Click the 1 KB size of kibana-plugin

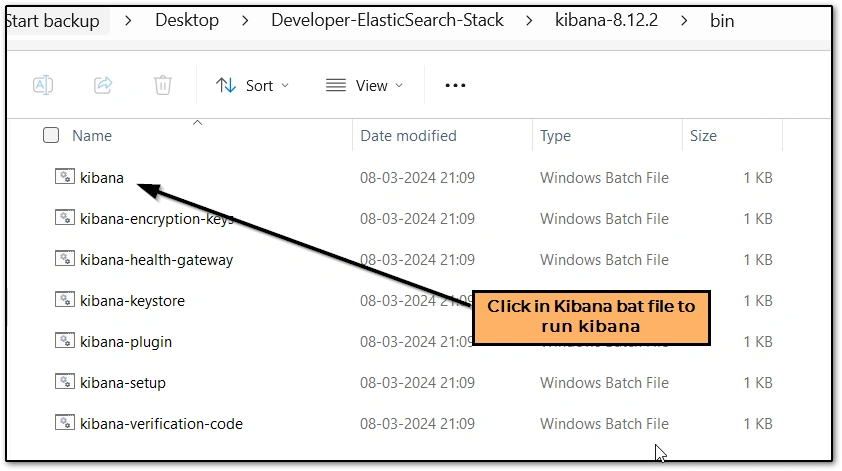coord(758,342)
